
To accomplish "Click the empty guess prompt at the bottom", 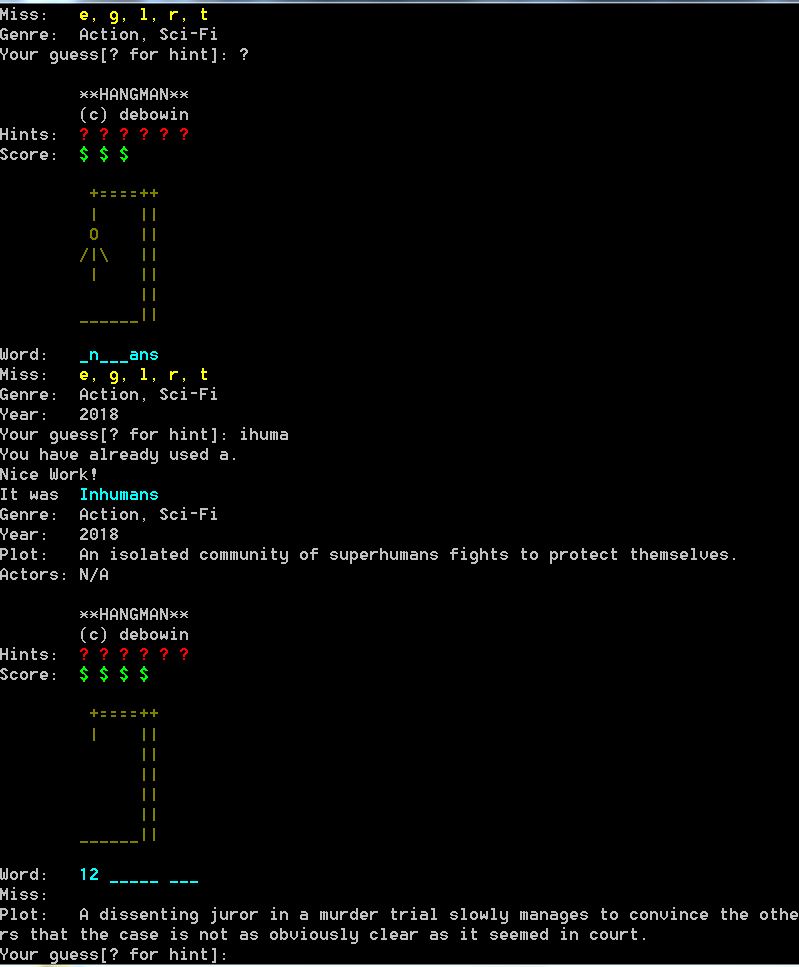I will point(114,955).
